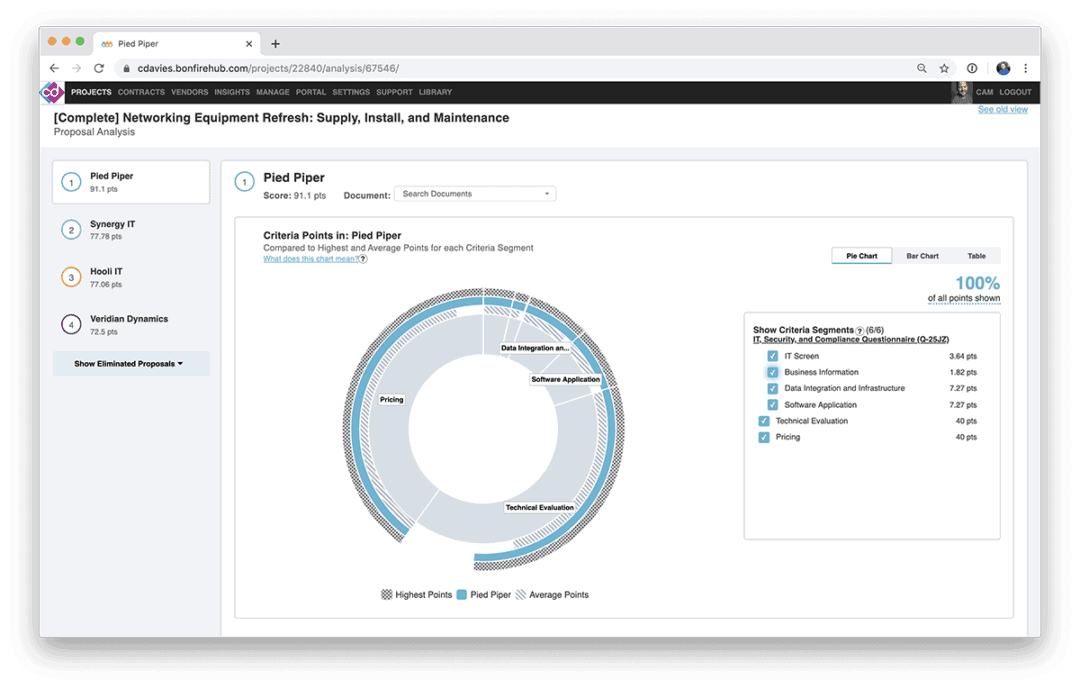Click the Bonfire logo in the top navigation
The width and height of the screenshot is (1080, 689).
(x=51, y=92)
